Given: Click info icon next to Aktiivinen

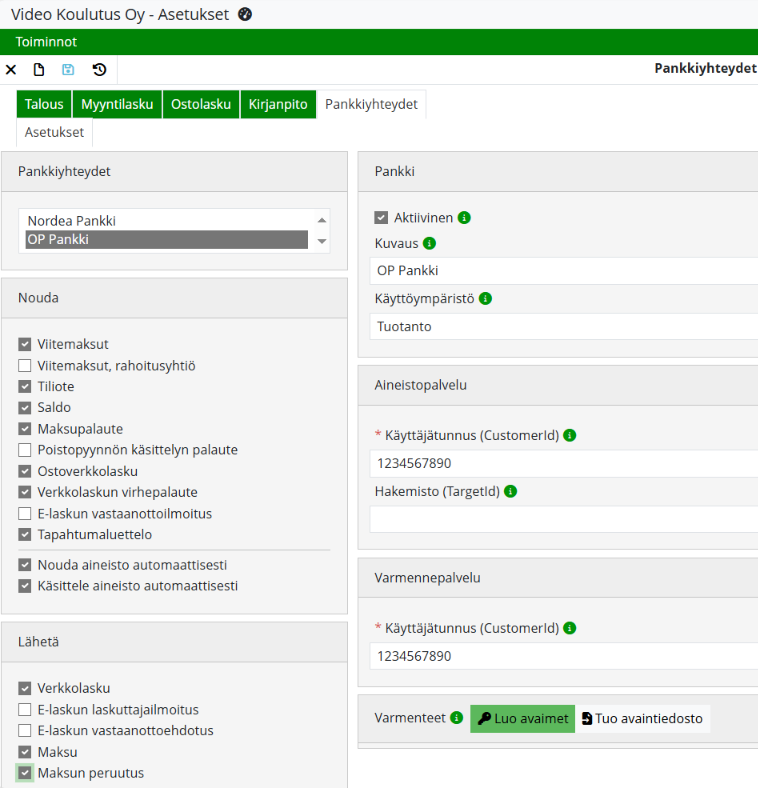Looking at the screenshot, I should (464, 218).
